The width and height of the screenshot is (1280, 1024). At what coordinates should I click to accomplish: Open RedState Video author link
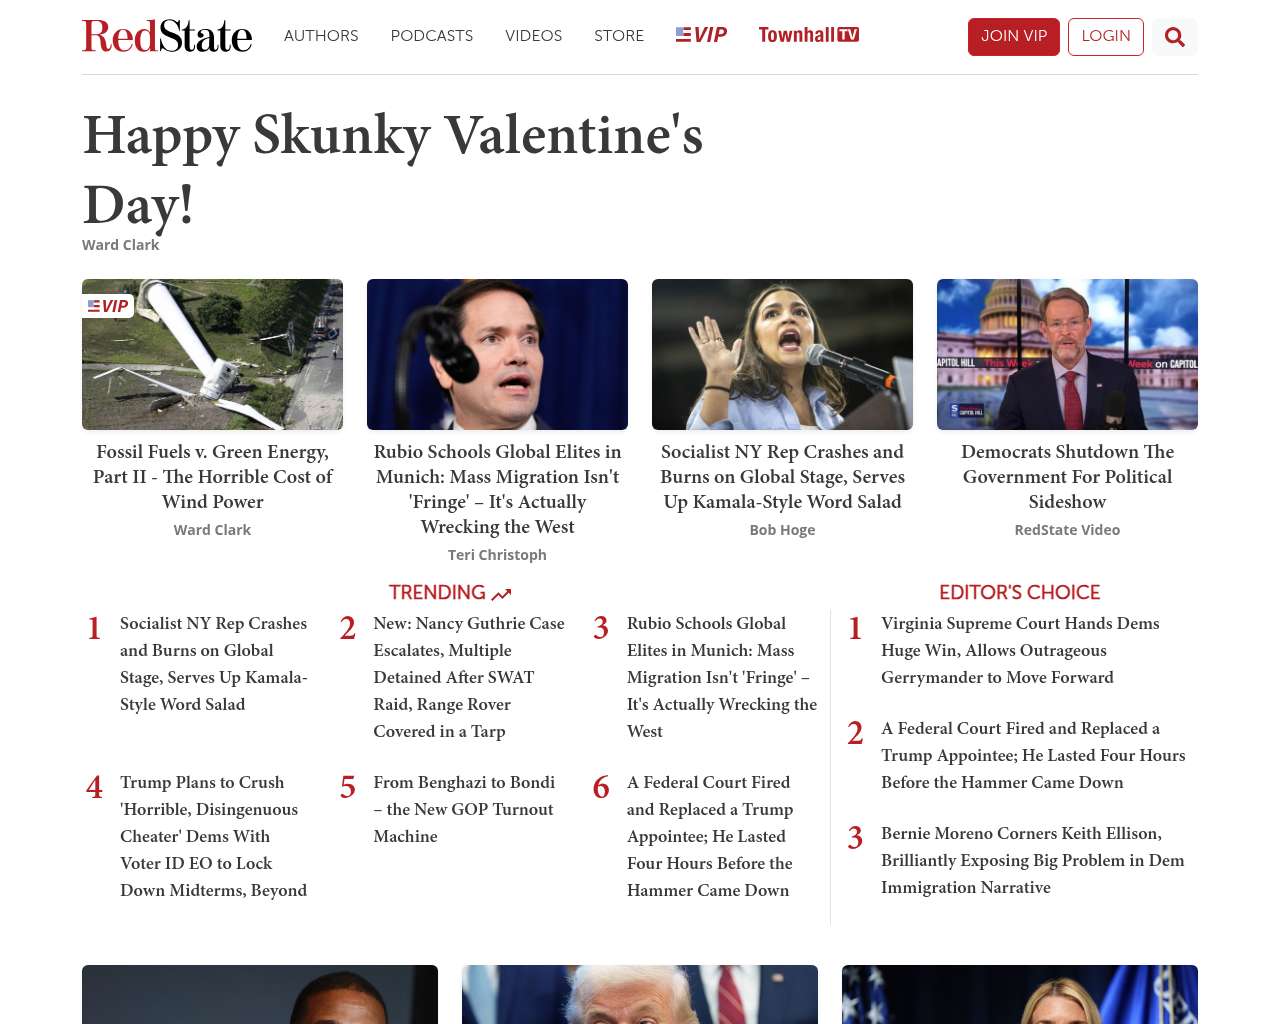pos(1067,530)
